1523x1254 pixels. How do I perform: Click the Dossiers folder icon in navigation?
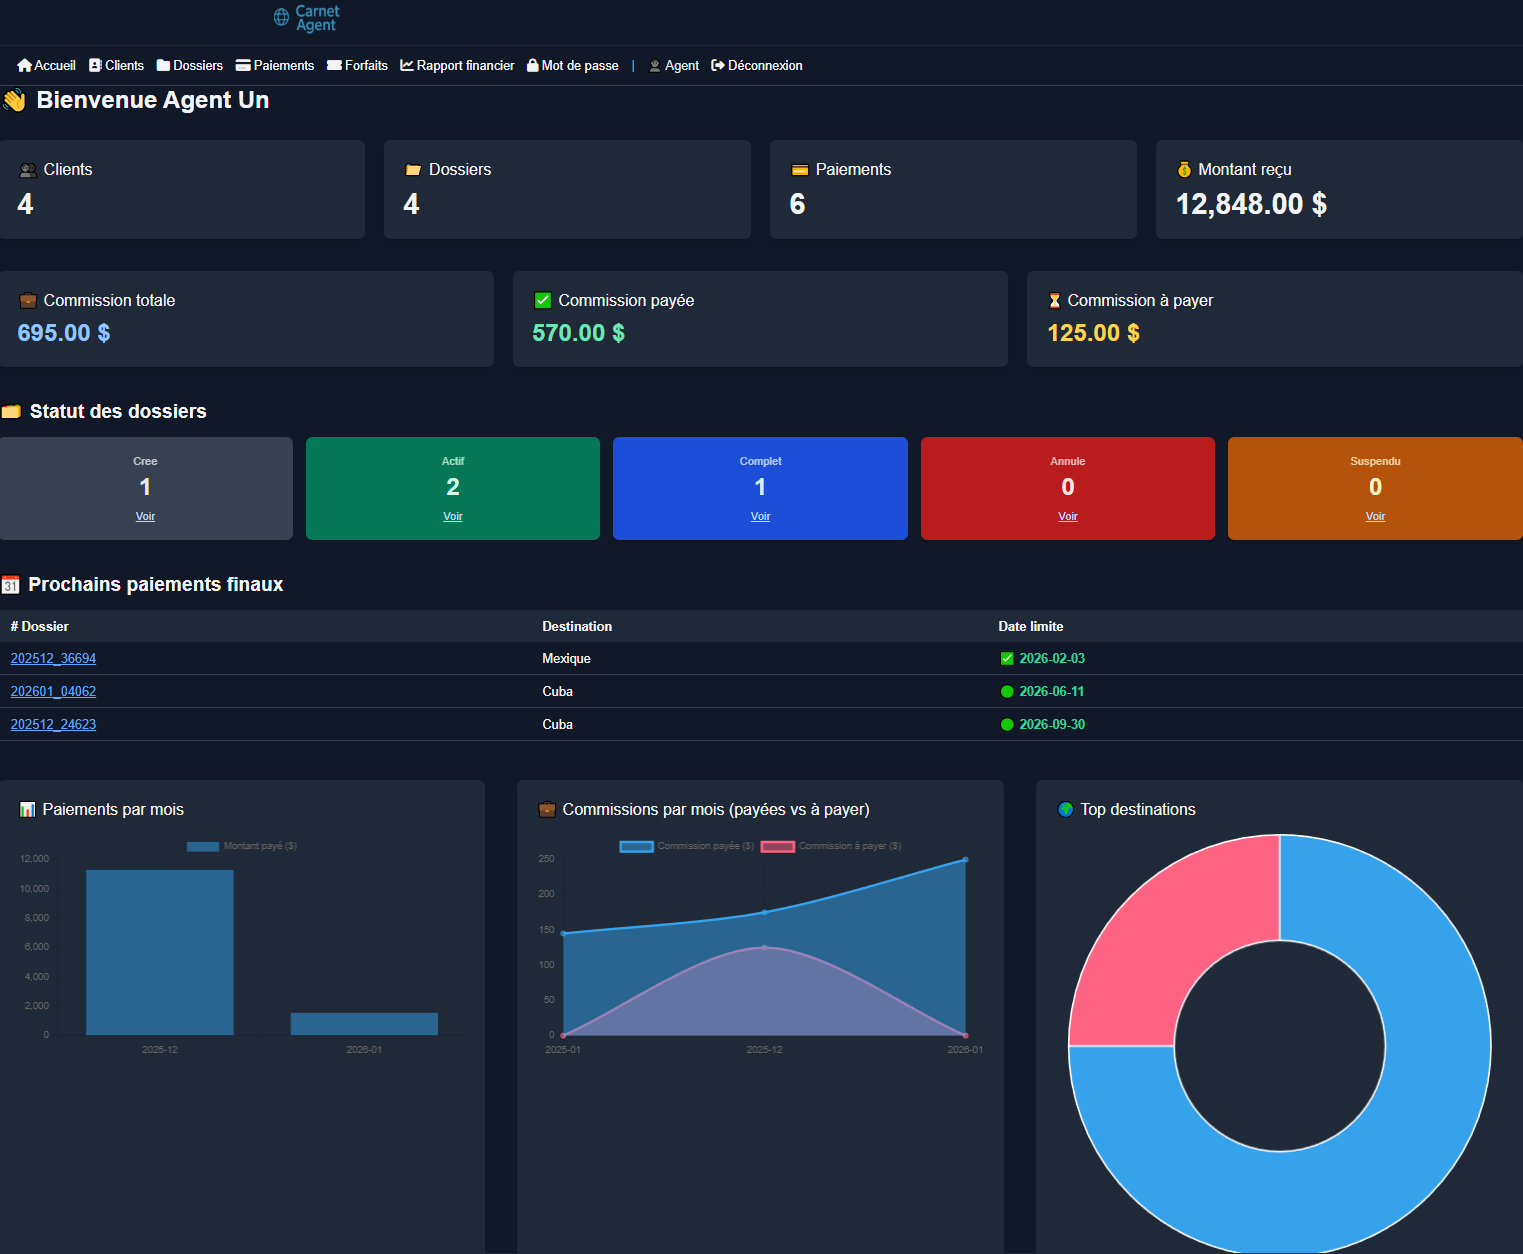coord(163,65)
